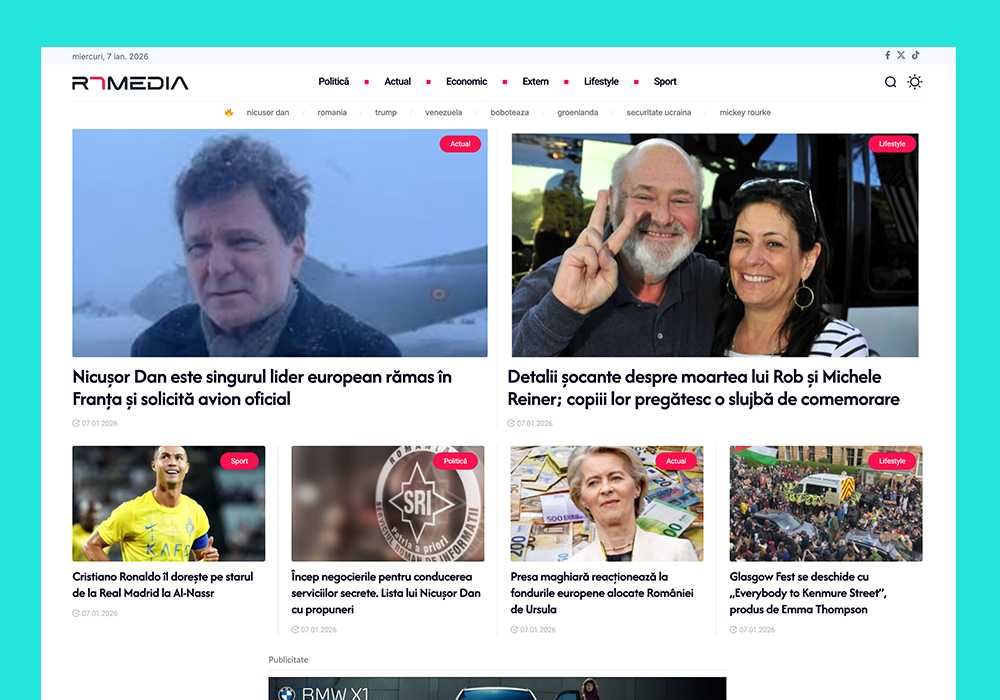
Task: Open the search magnifier icon
Action: tap(890, 82)
